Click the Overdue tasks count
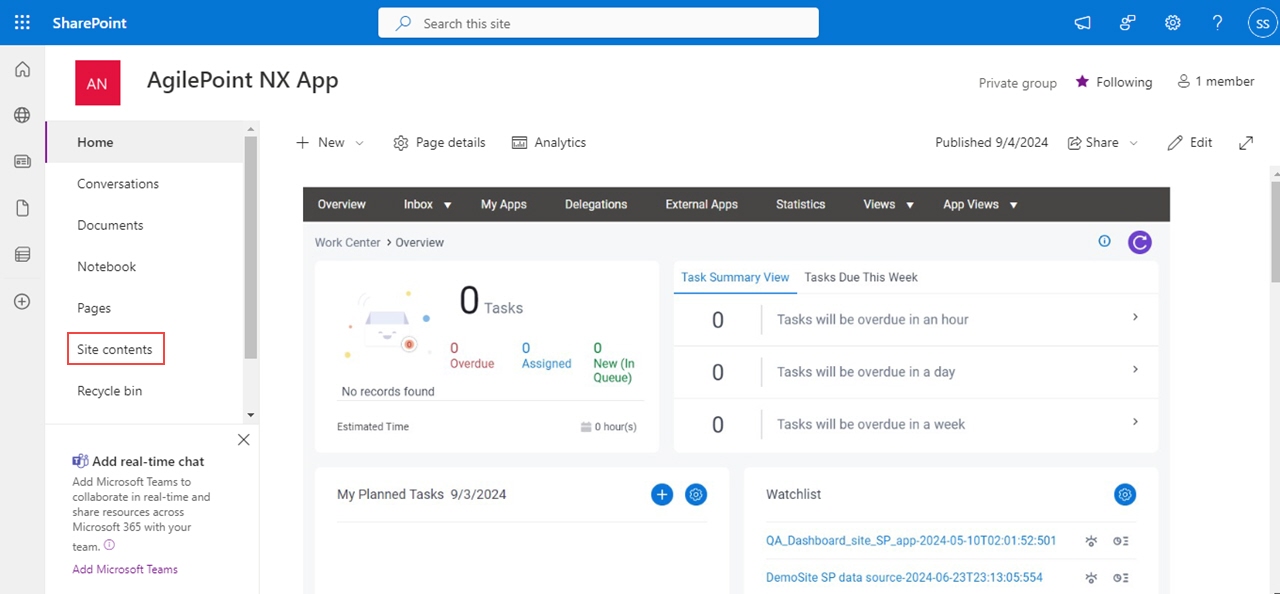 pyautogui.click(x=454, y=348)
